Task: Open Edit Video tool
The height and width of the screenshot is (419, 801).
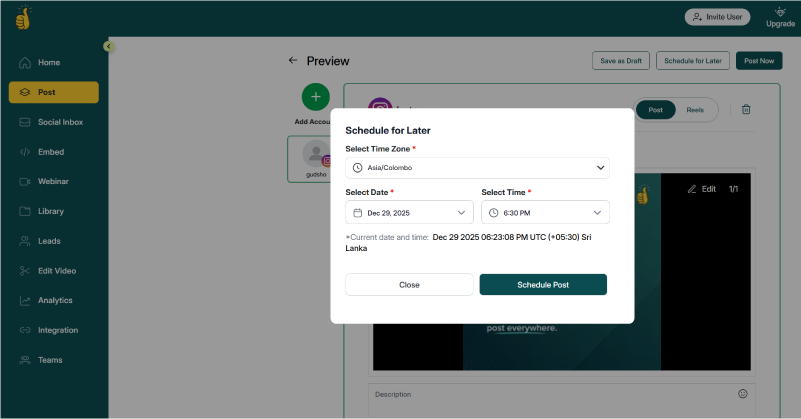Action: [54, 271]
